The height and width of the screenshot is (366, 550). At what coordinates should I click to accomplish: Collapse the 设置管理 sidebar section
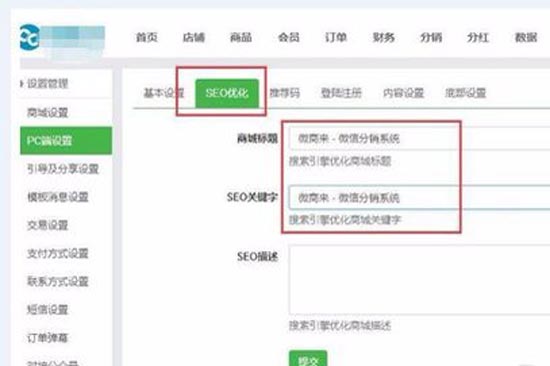click(x=44, y=84)
